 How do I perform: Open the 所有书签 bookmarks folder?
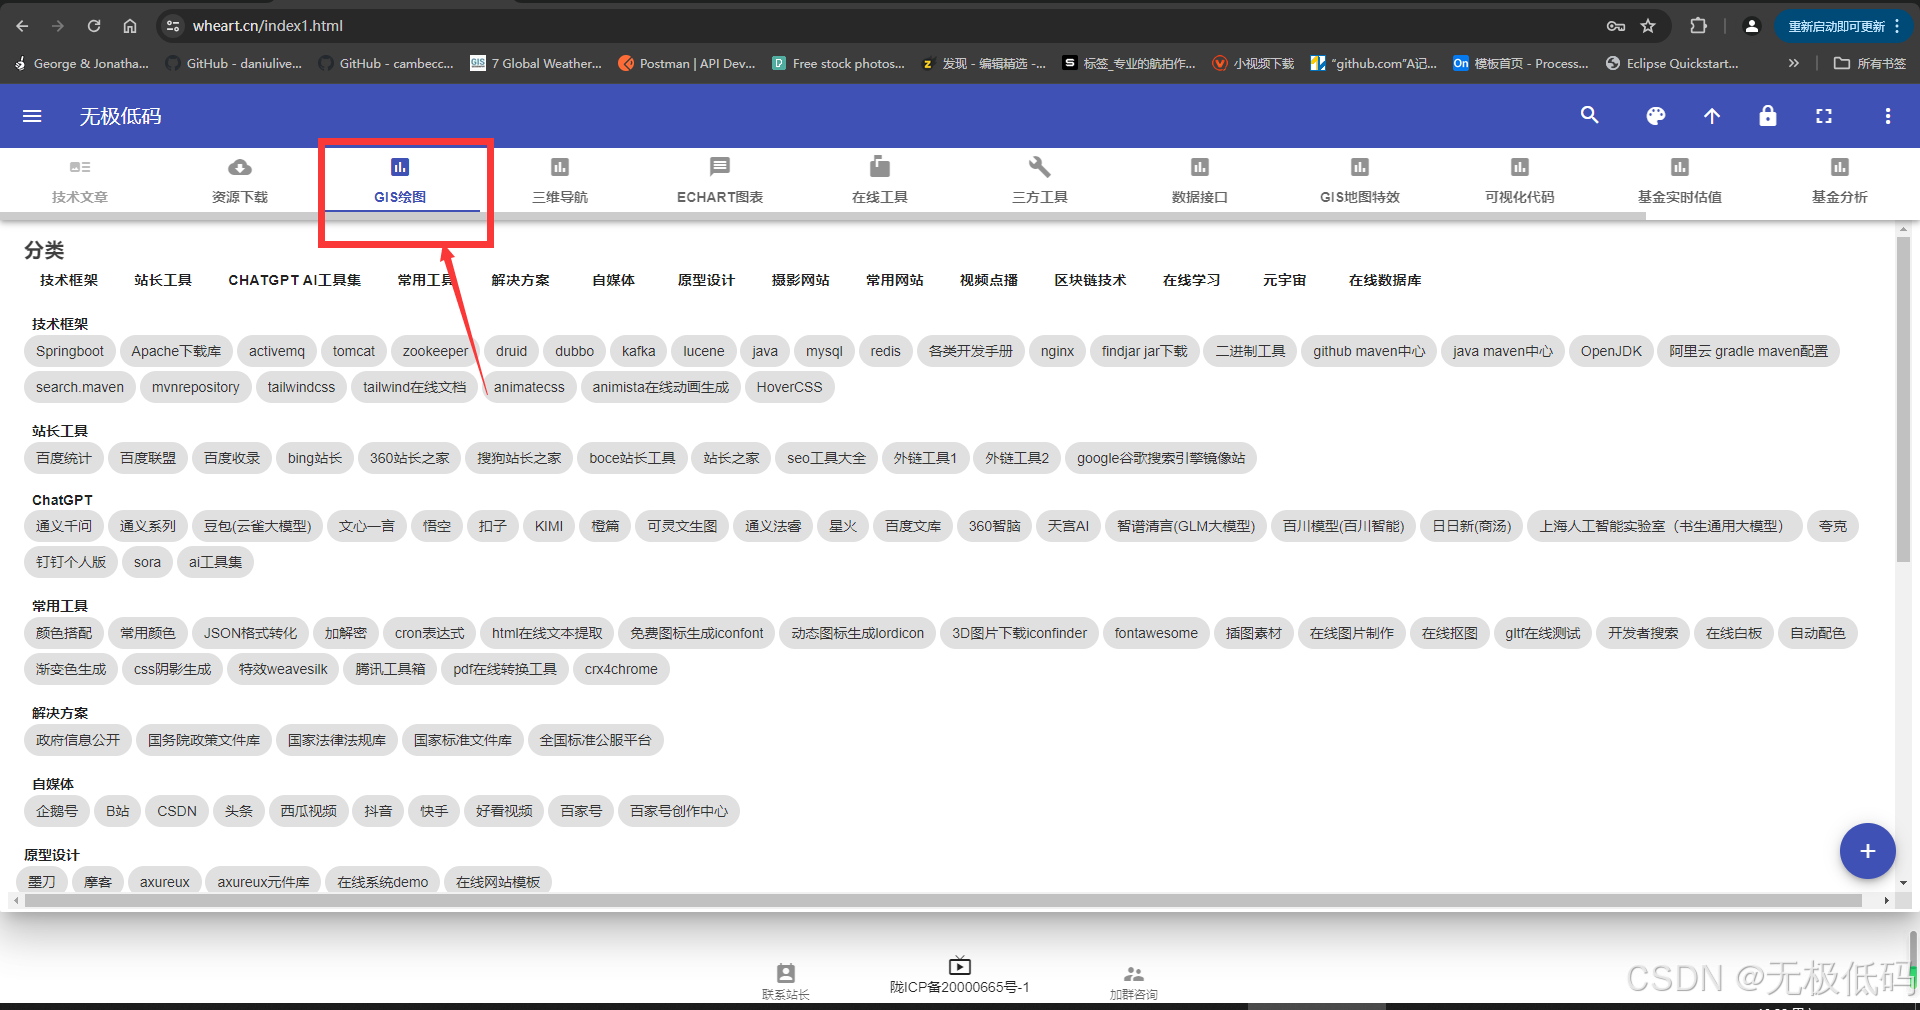tap(1870, 63)
